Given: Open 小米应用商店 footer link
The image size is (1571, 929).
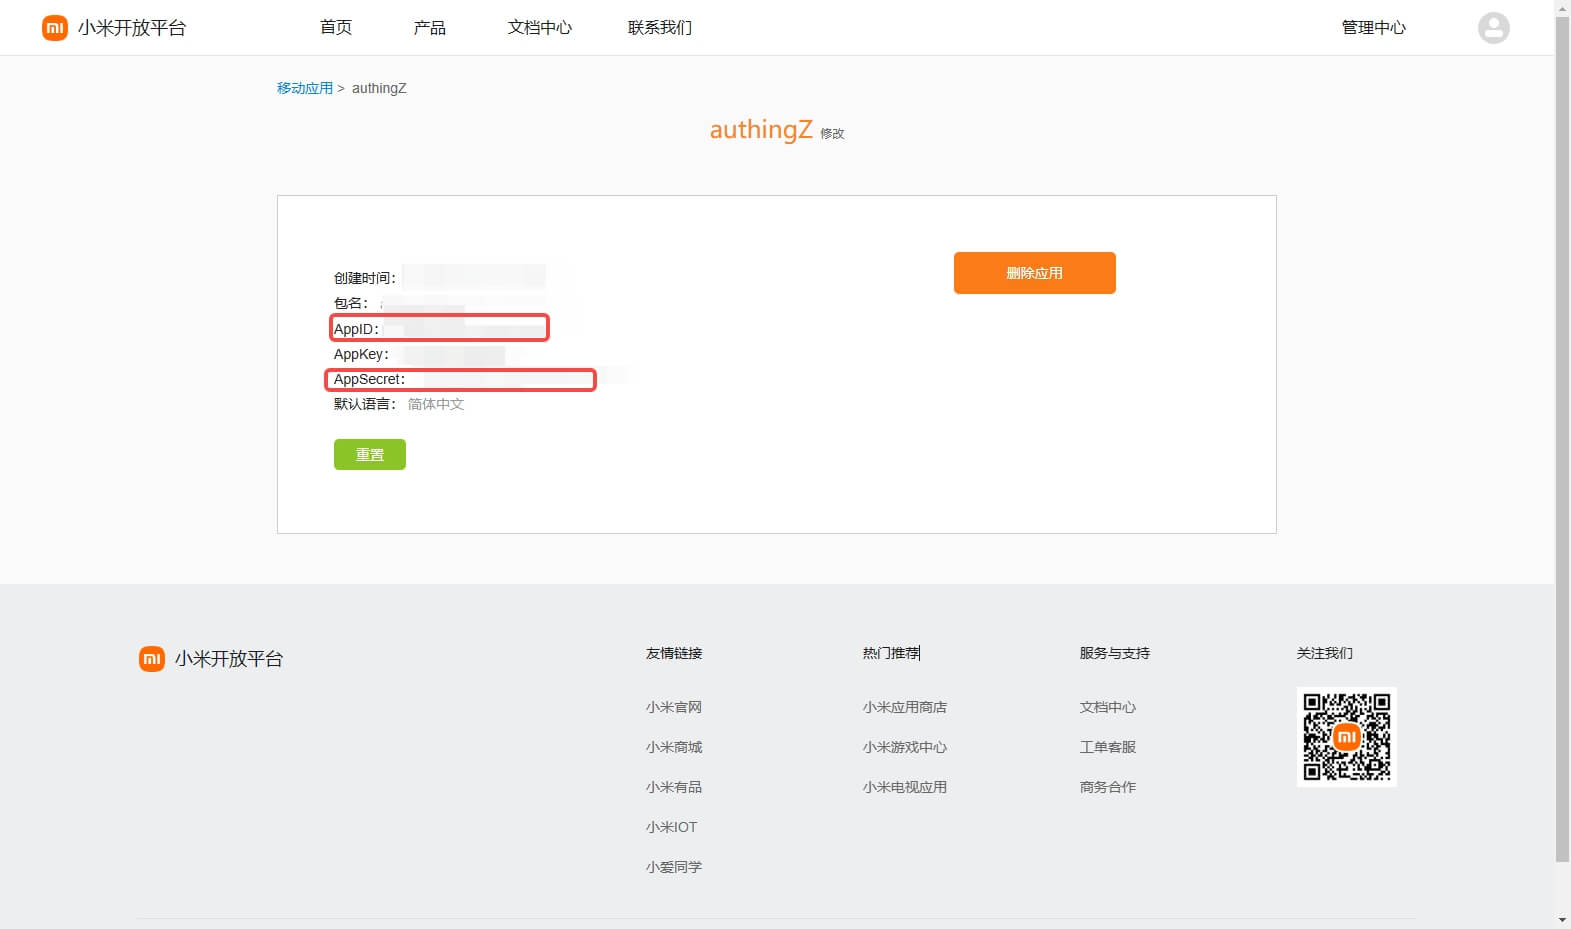Looking at the screenshot, I should click(x=905, y=707).
